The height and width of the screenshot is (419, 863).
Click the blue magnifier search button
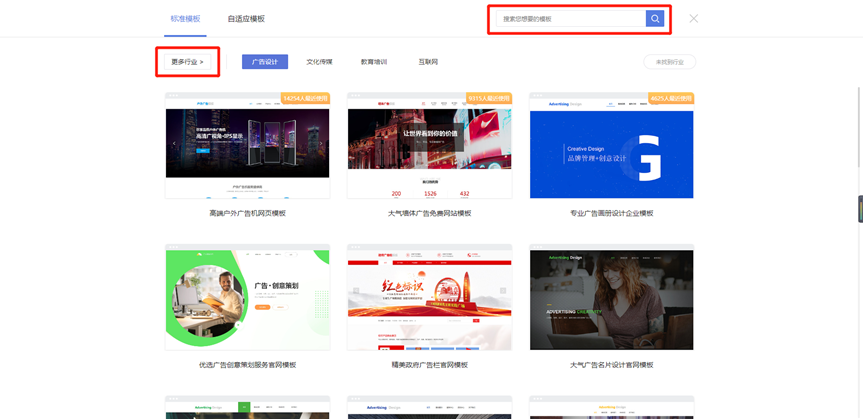click(x=655, y=19)
